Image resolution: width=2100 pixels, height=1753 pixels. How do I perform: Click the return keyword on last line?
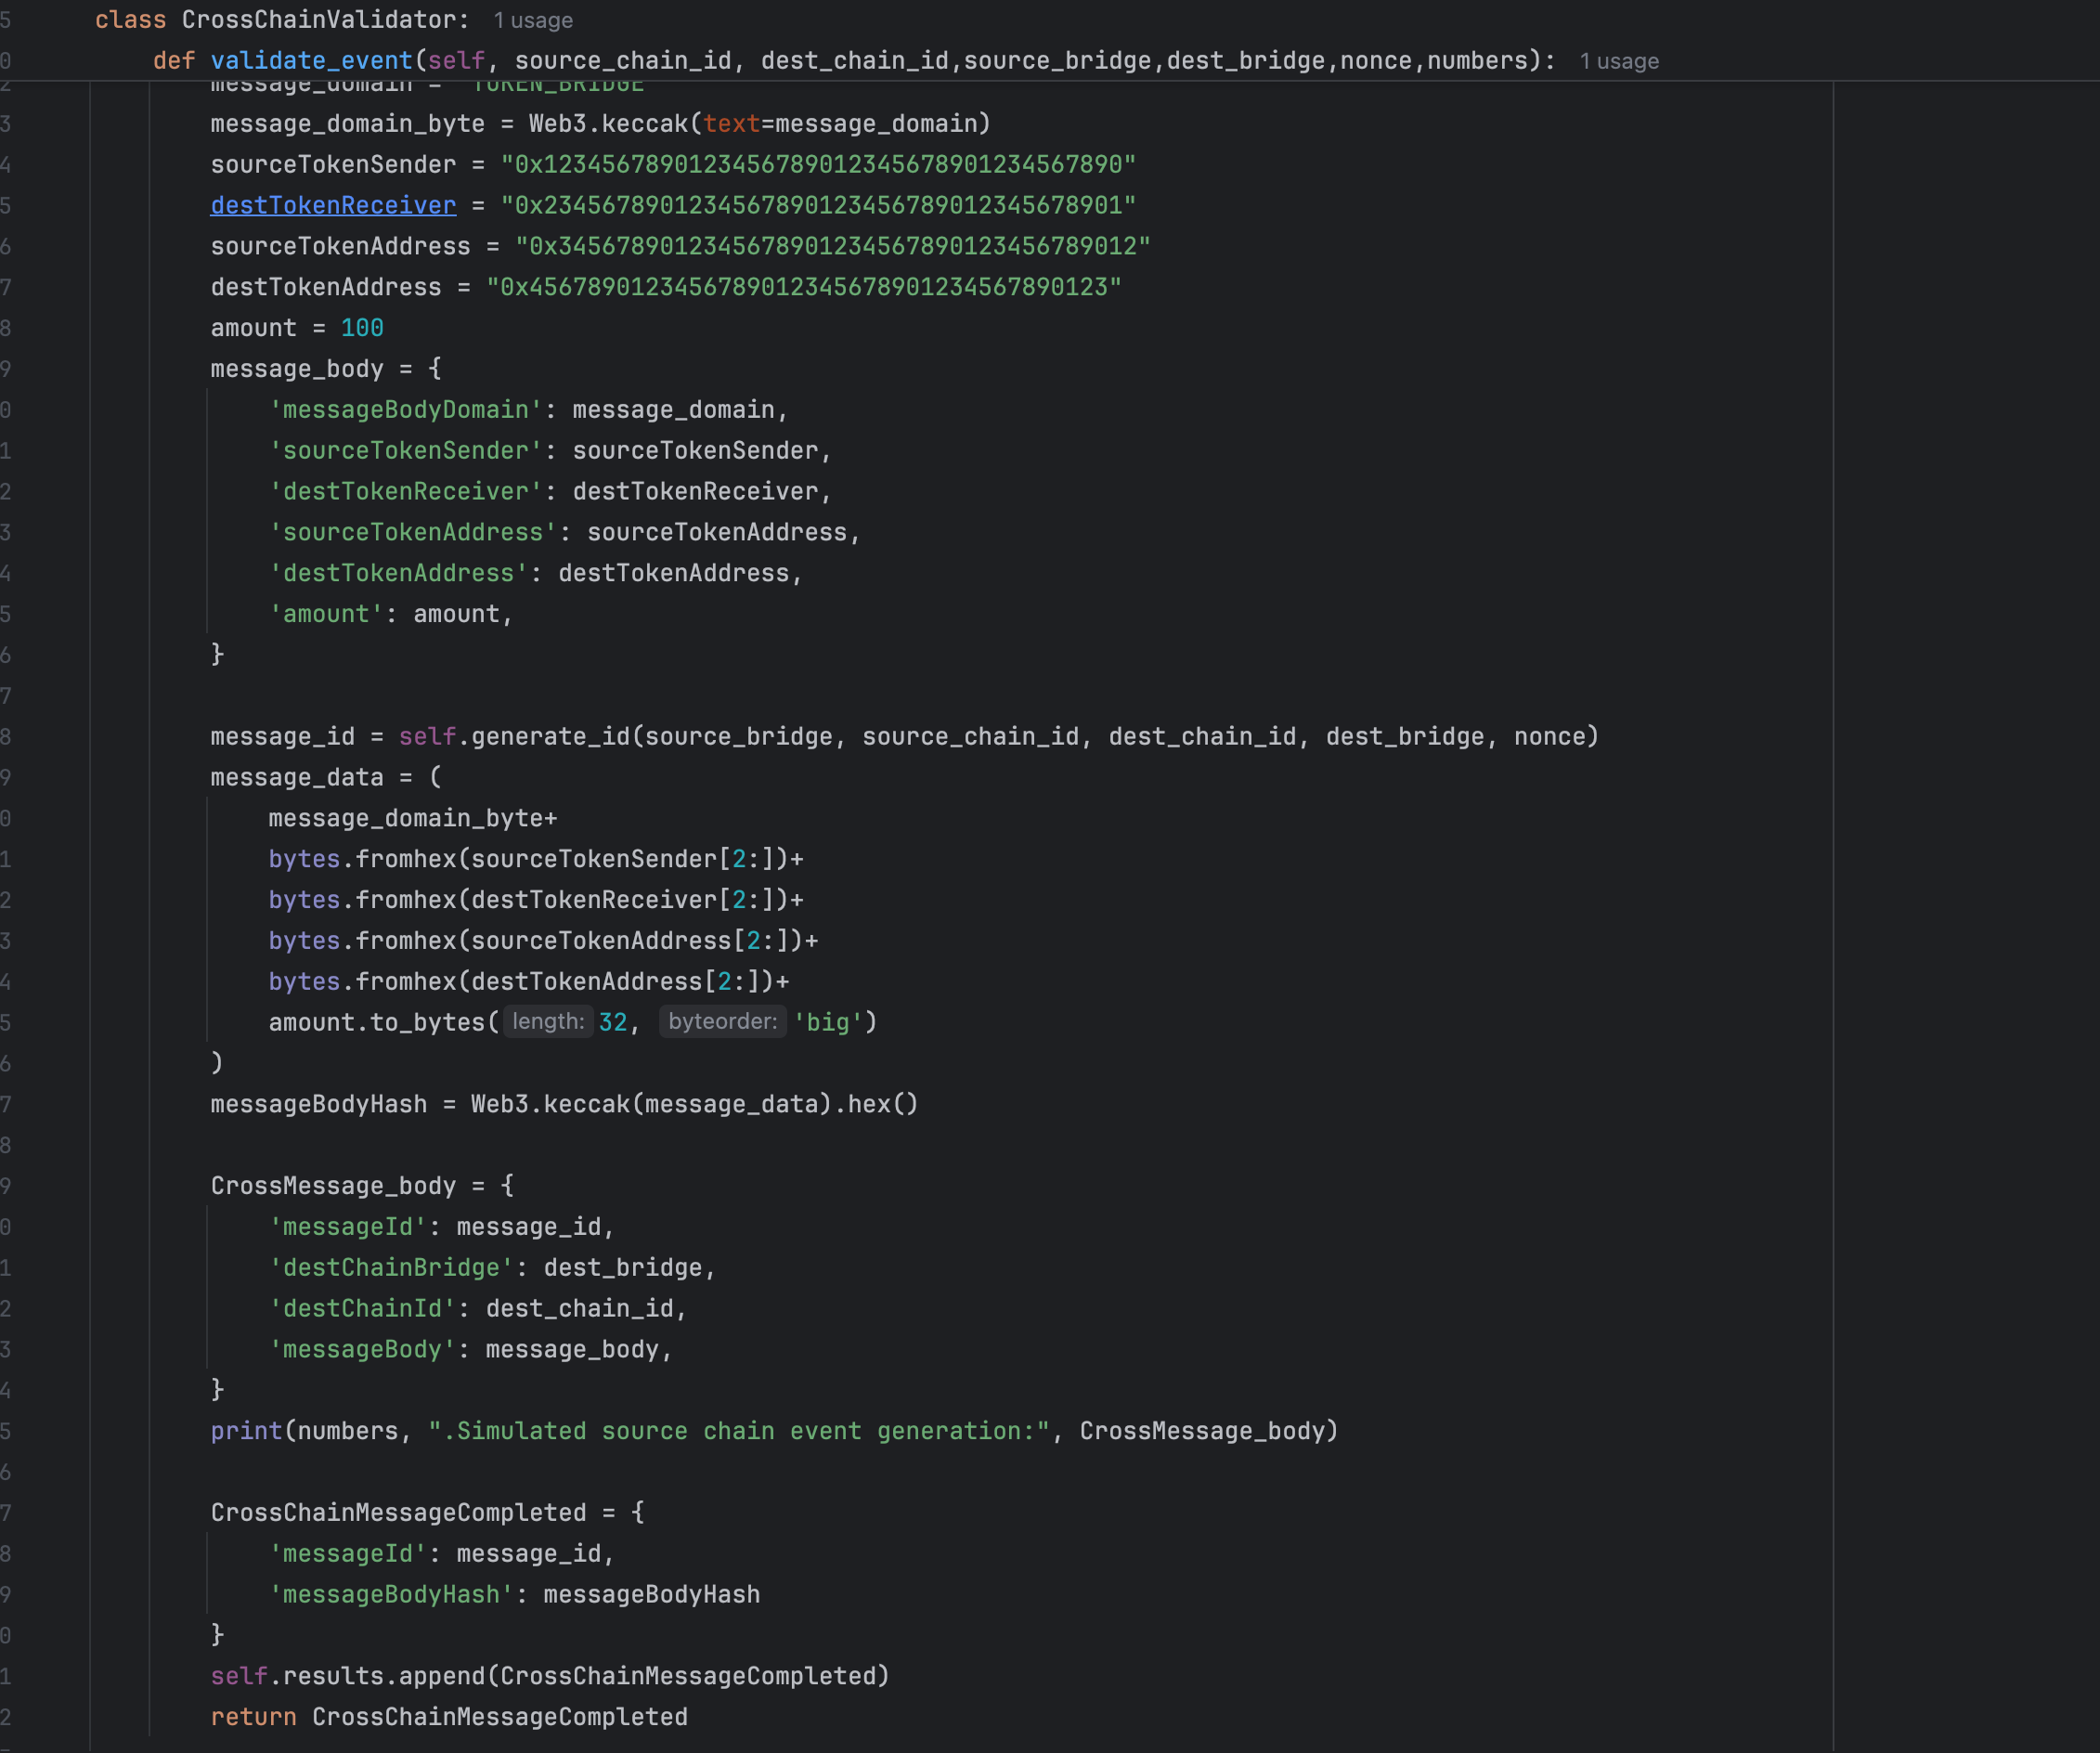pyautogui.click(x=253, y=1717)
